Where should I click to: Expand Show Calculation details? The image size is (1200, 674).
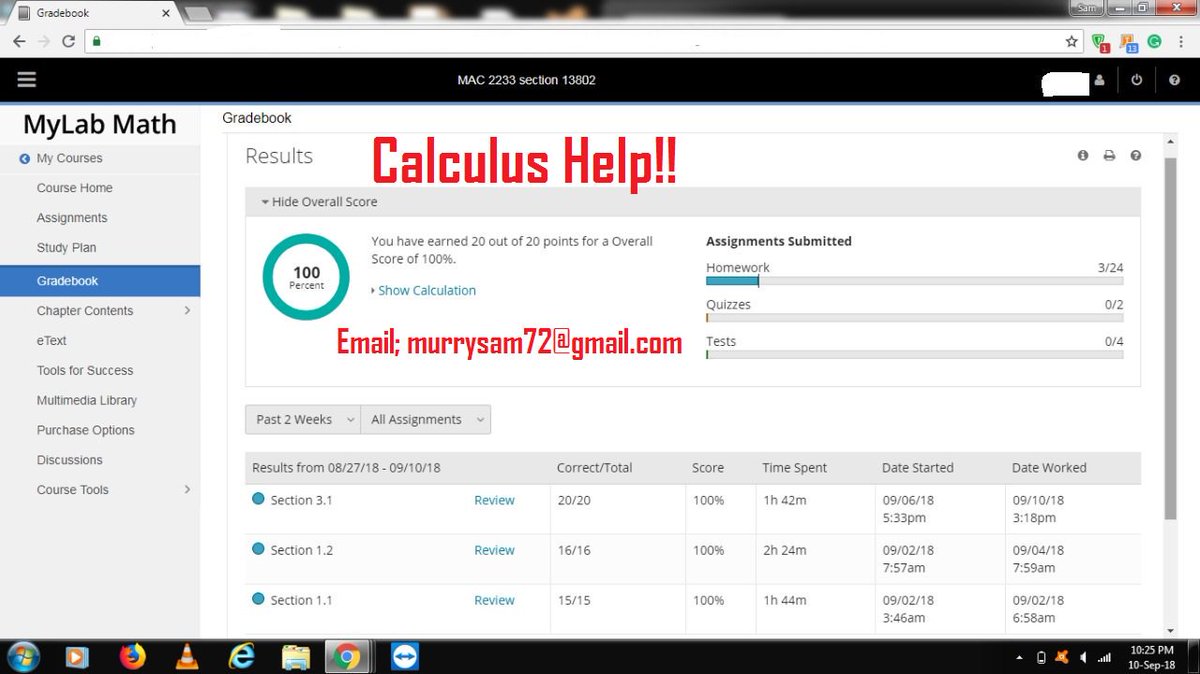pos(423,290)
